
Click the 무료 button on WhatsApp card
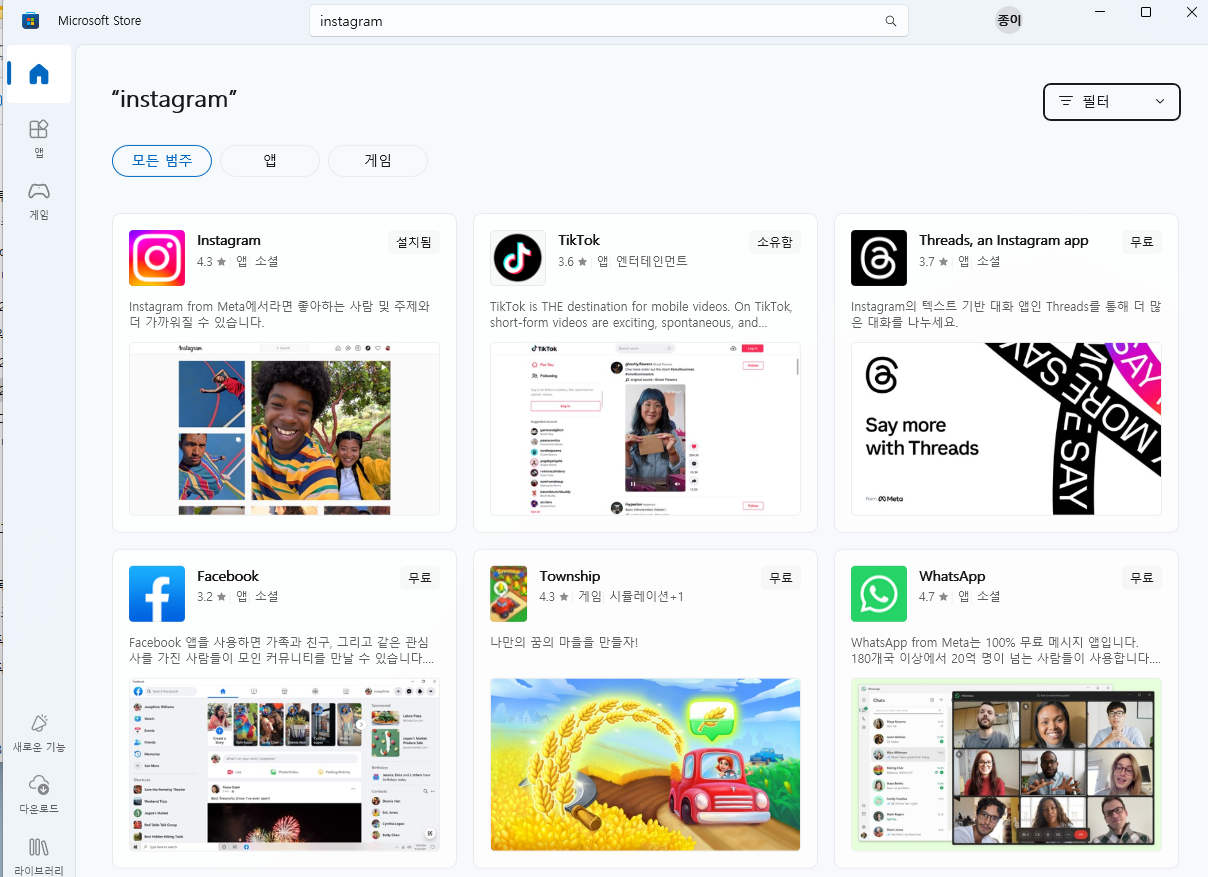[1142, 578]
